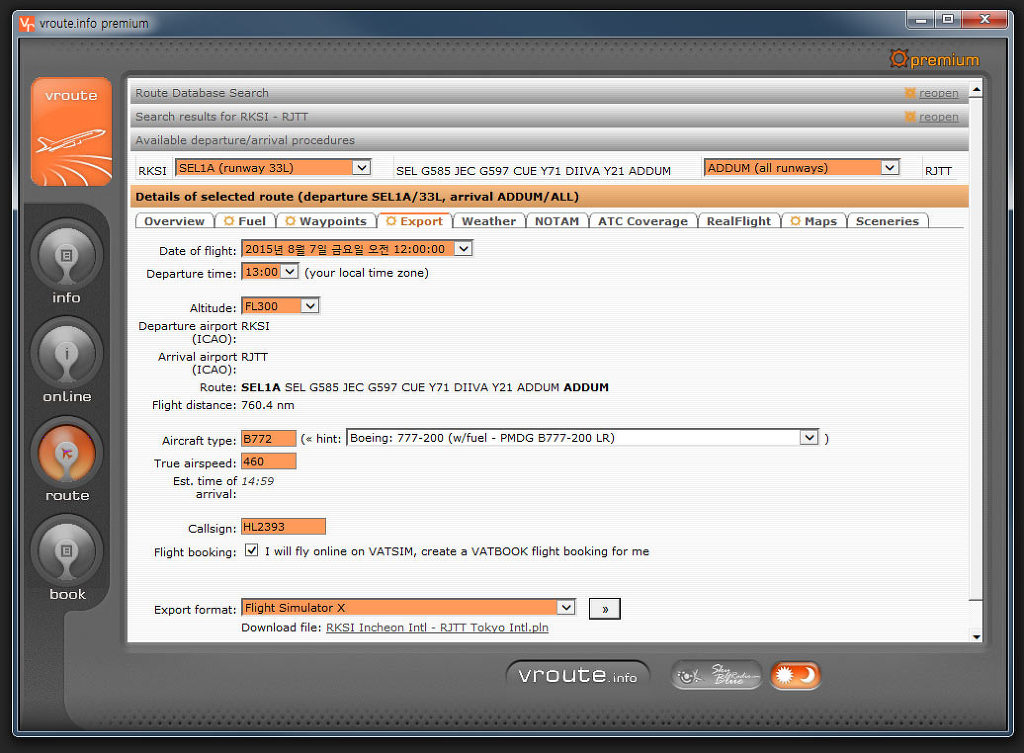This screenshot has height=753, width=1024.
Task: Click the Flight distance value 760.4 nm
Action: [268, 405]
